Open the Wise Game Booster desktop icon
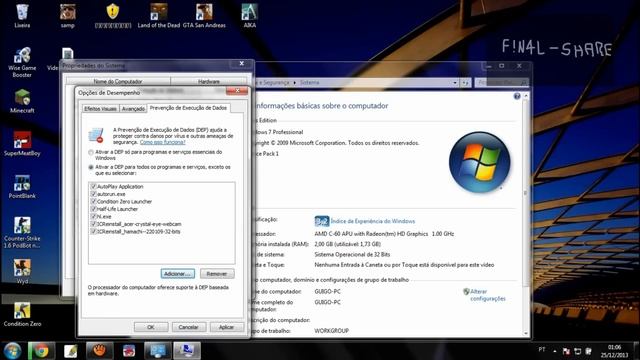 tap(22, 62)
